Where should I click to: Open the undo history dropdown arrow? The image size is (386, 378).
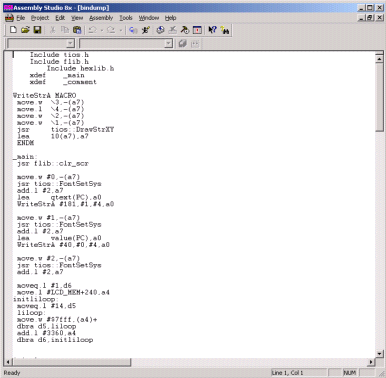(x=102, y=30)
